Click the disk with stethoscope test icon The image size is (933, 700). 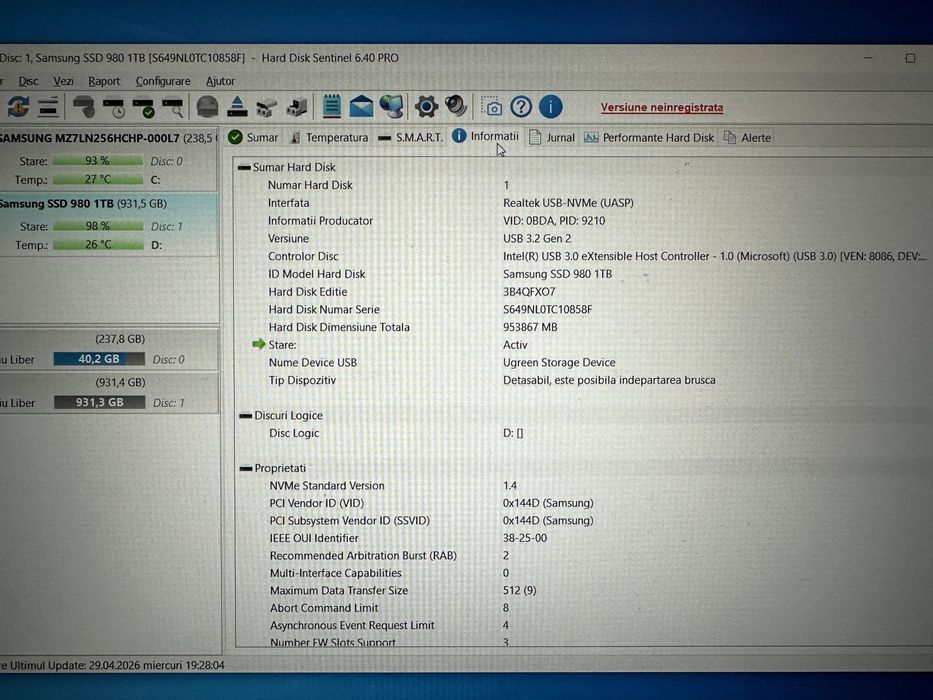(84, 107)
